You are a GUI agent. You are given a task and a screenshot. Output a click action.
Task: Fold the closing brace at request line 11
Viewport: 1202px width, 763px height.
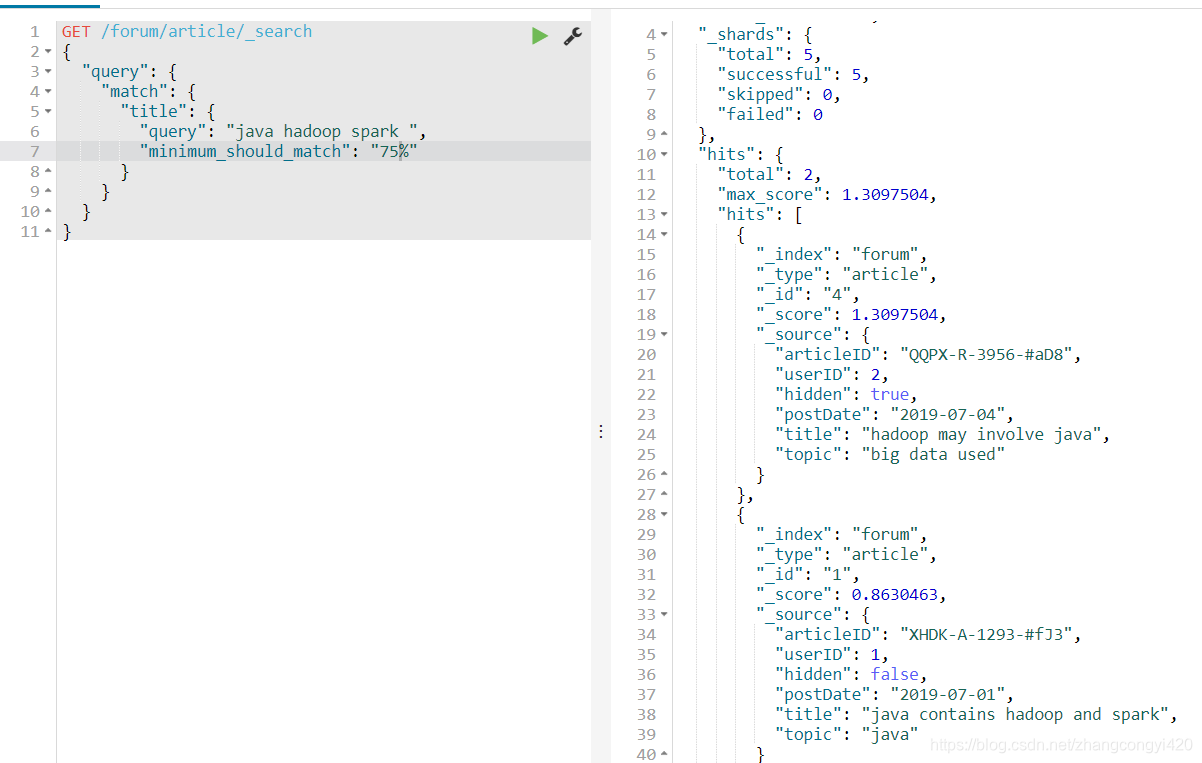(x=48, y=232)
